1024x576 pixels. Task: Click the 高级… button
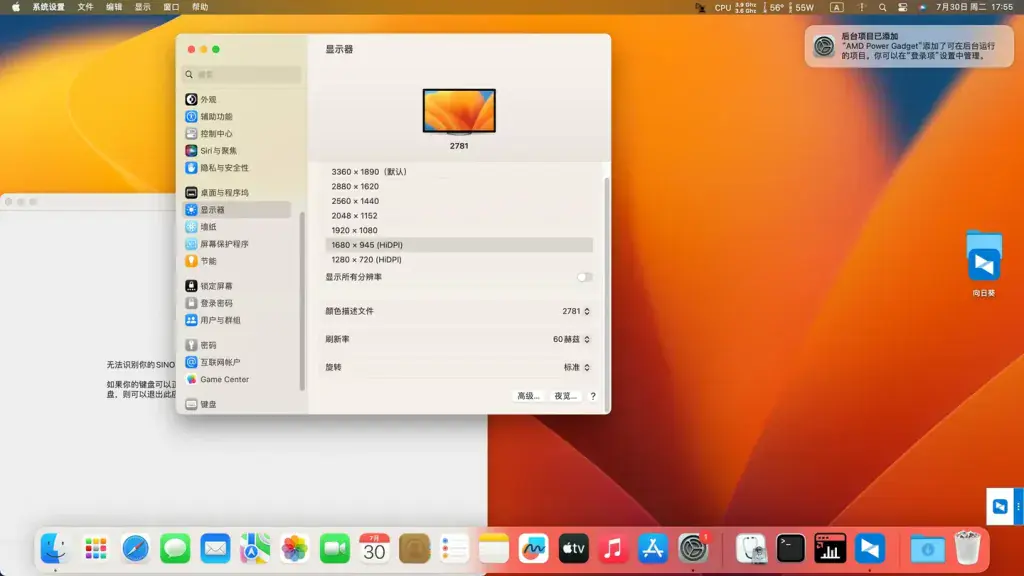528,396
